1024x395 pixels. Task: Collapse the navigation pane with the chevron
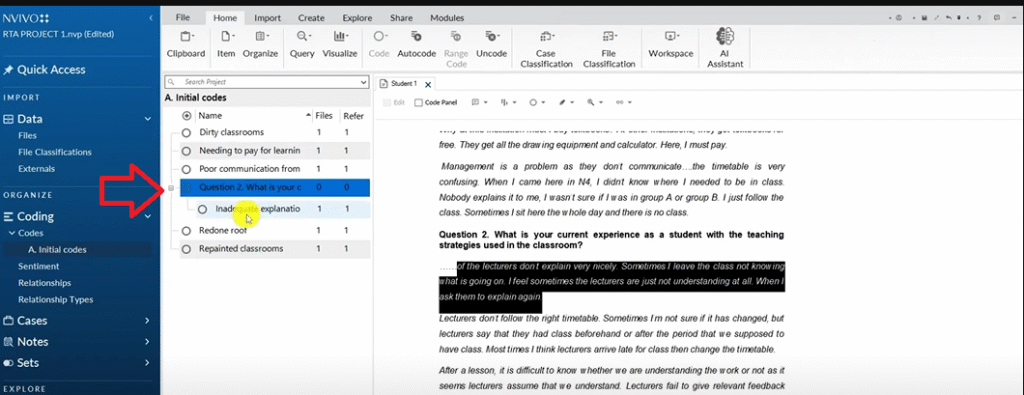(151, 17)
